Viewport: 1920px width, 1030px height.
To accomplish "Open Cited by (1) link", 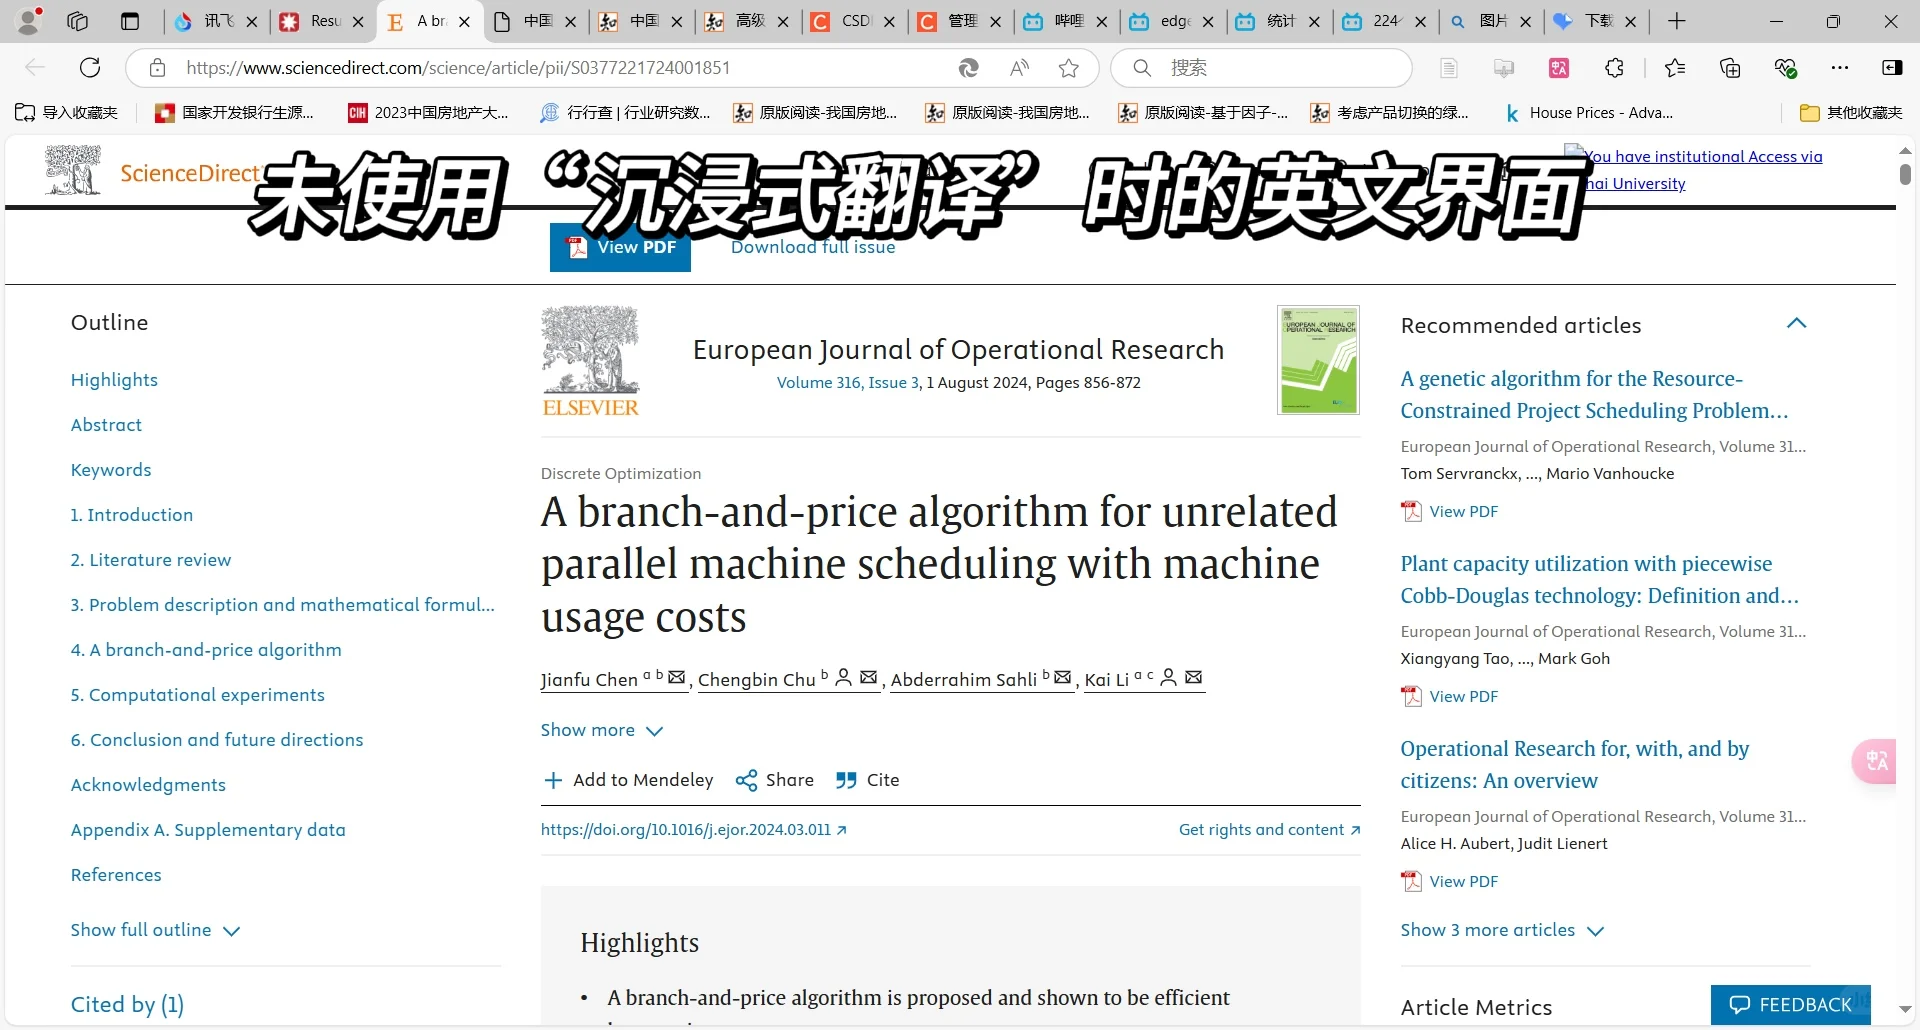I will point(127,1005).
